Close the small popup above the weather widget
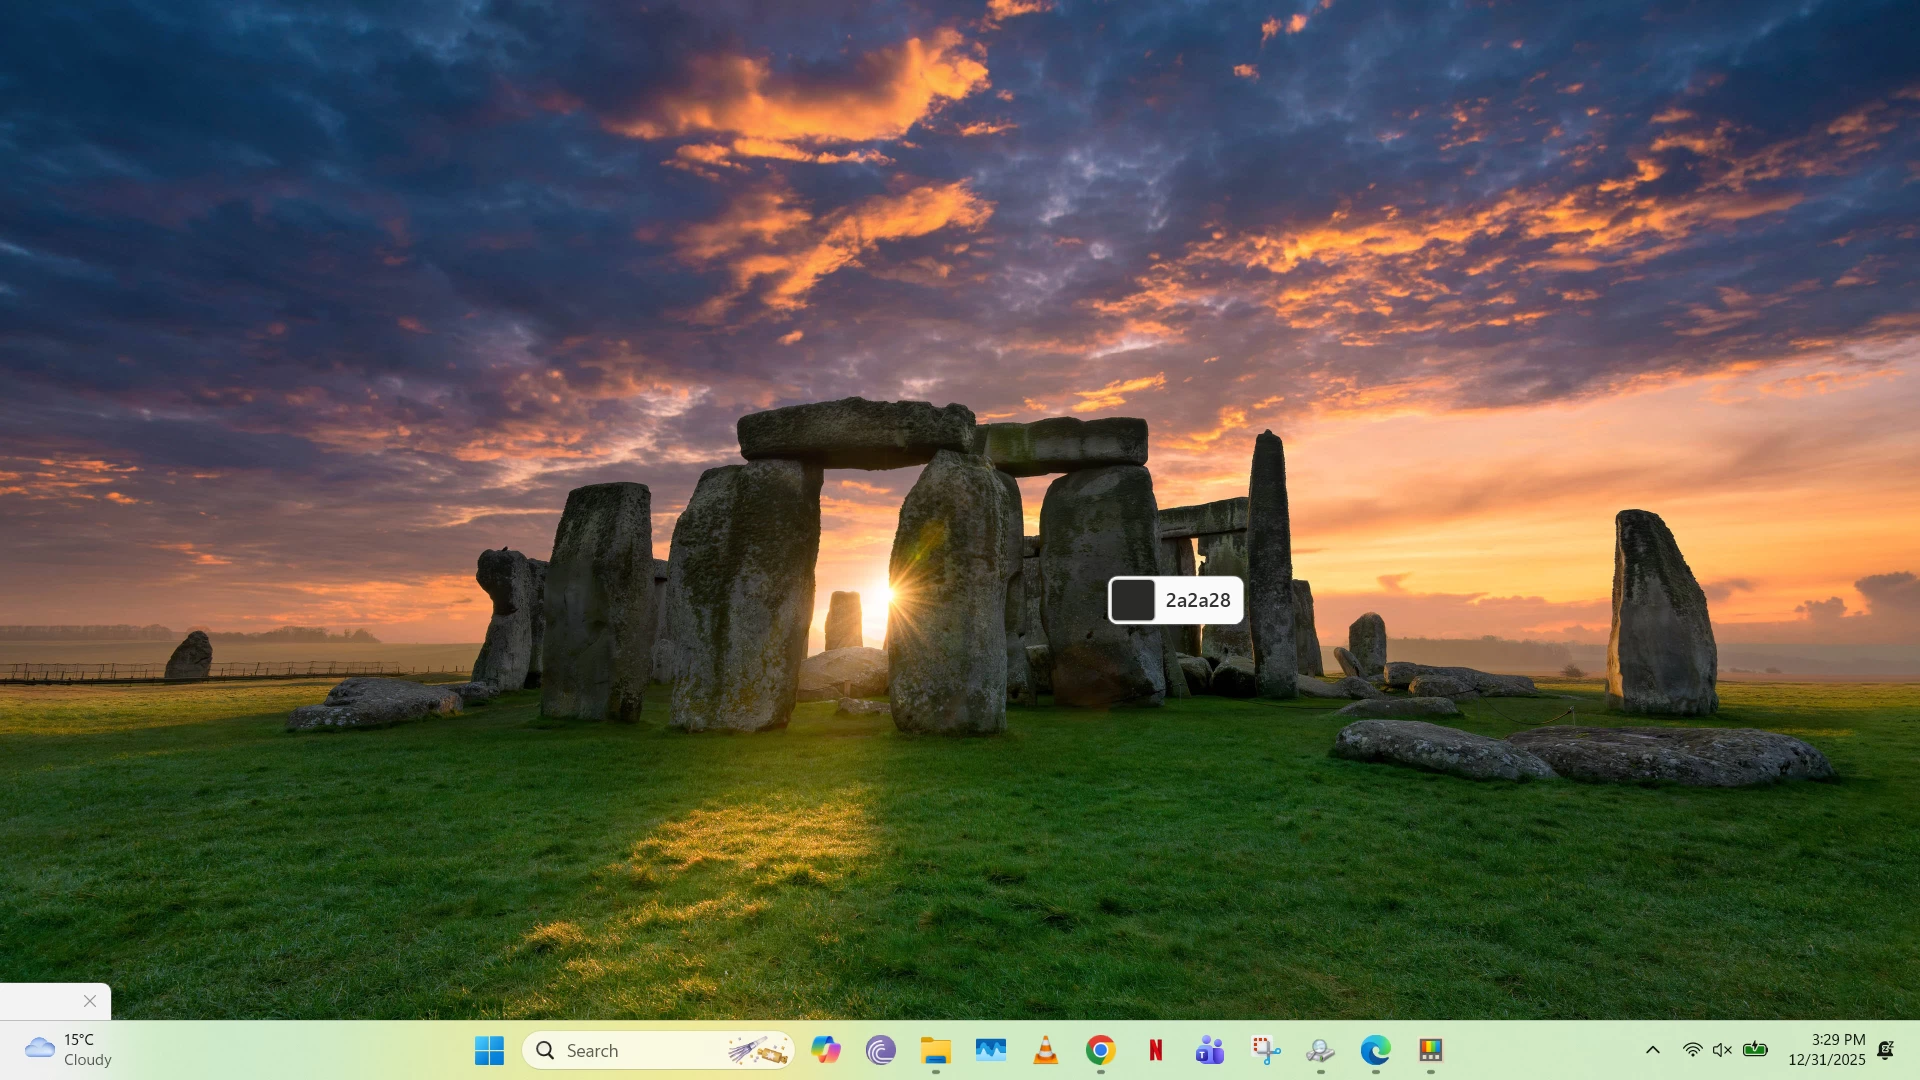Viewport: 1920px width, 1080px height. tap(90, 1001)
